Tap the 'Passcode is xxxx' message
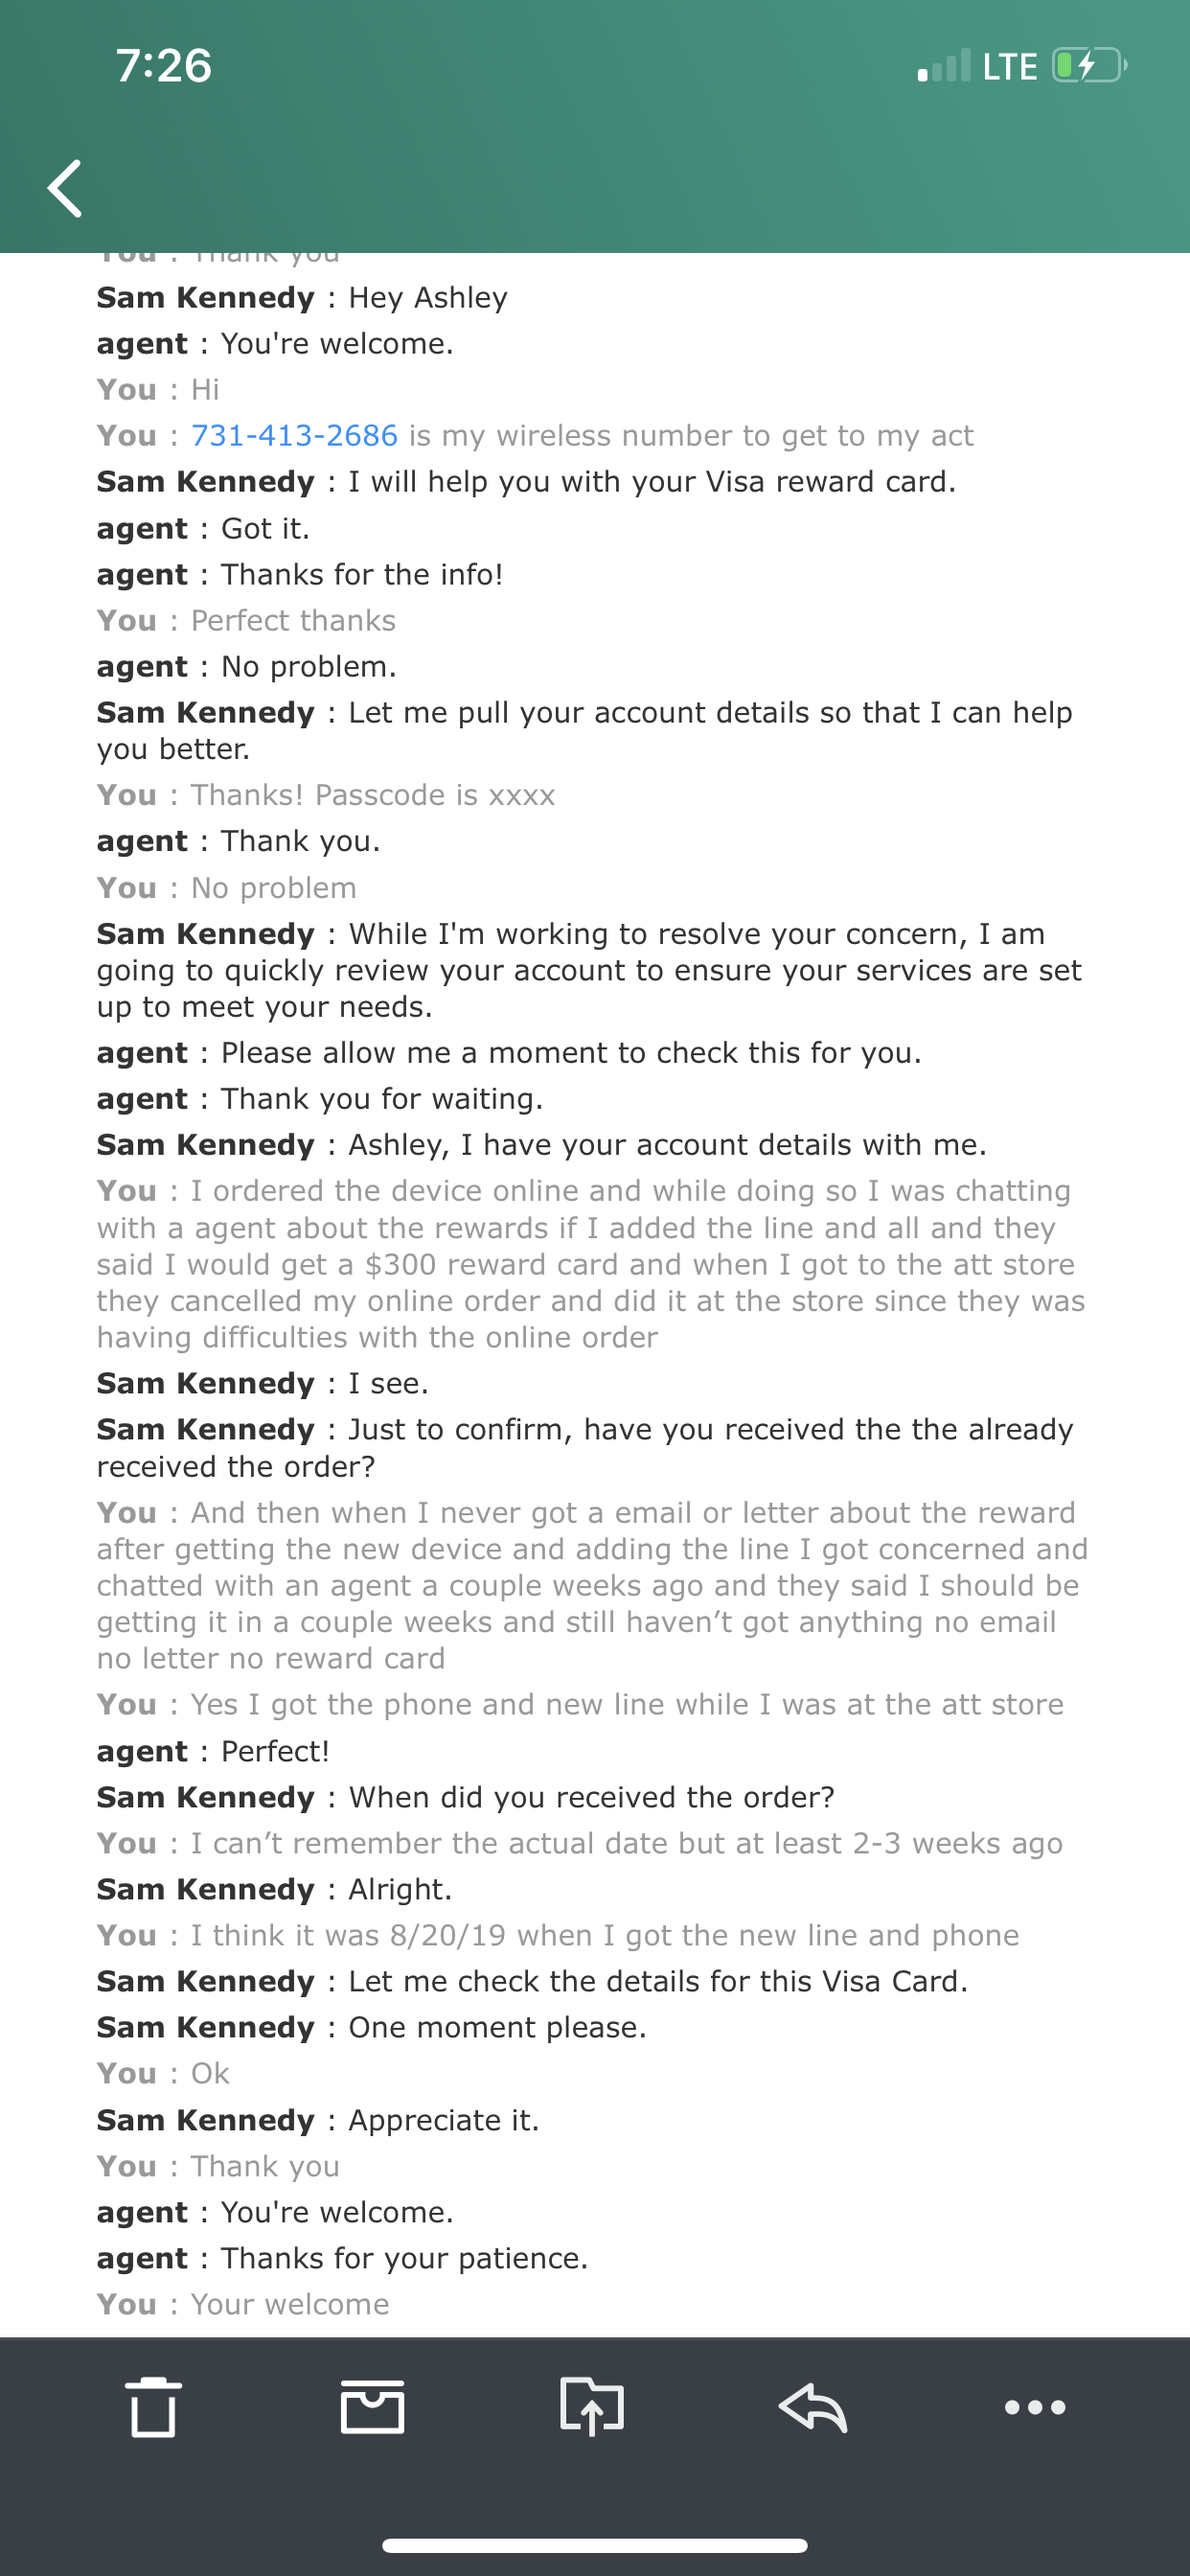 [325, 794]
